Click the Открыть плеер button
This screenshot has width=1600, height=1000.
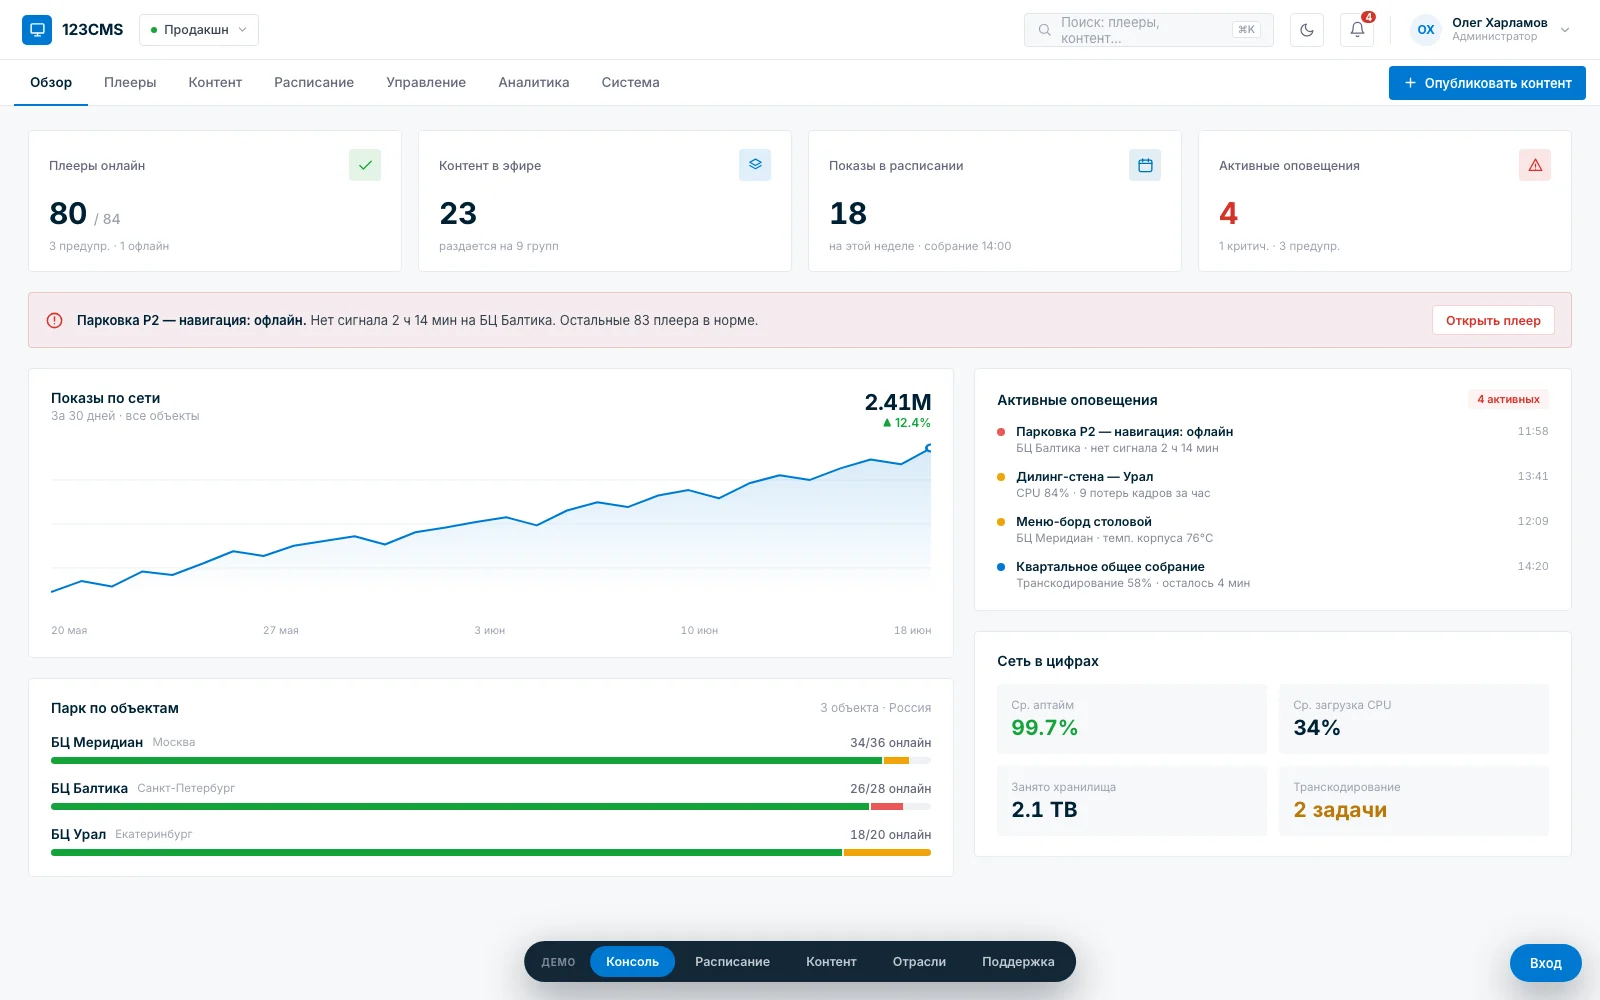click(x=1493, y=320)
